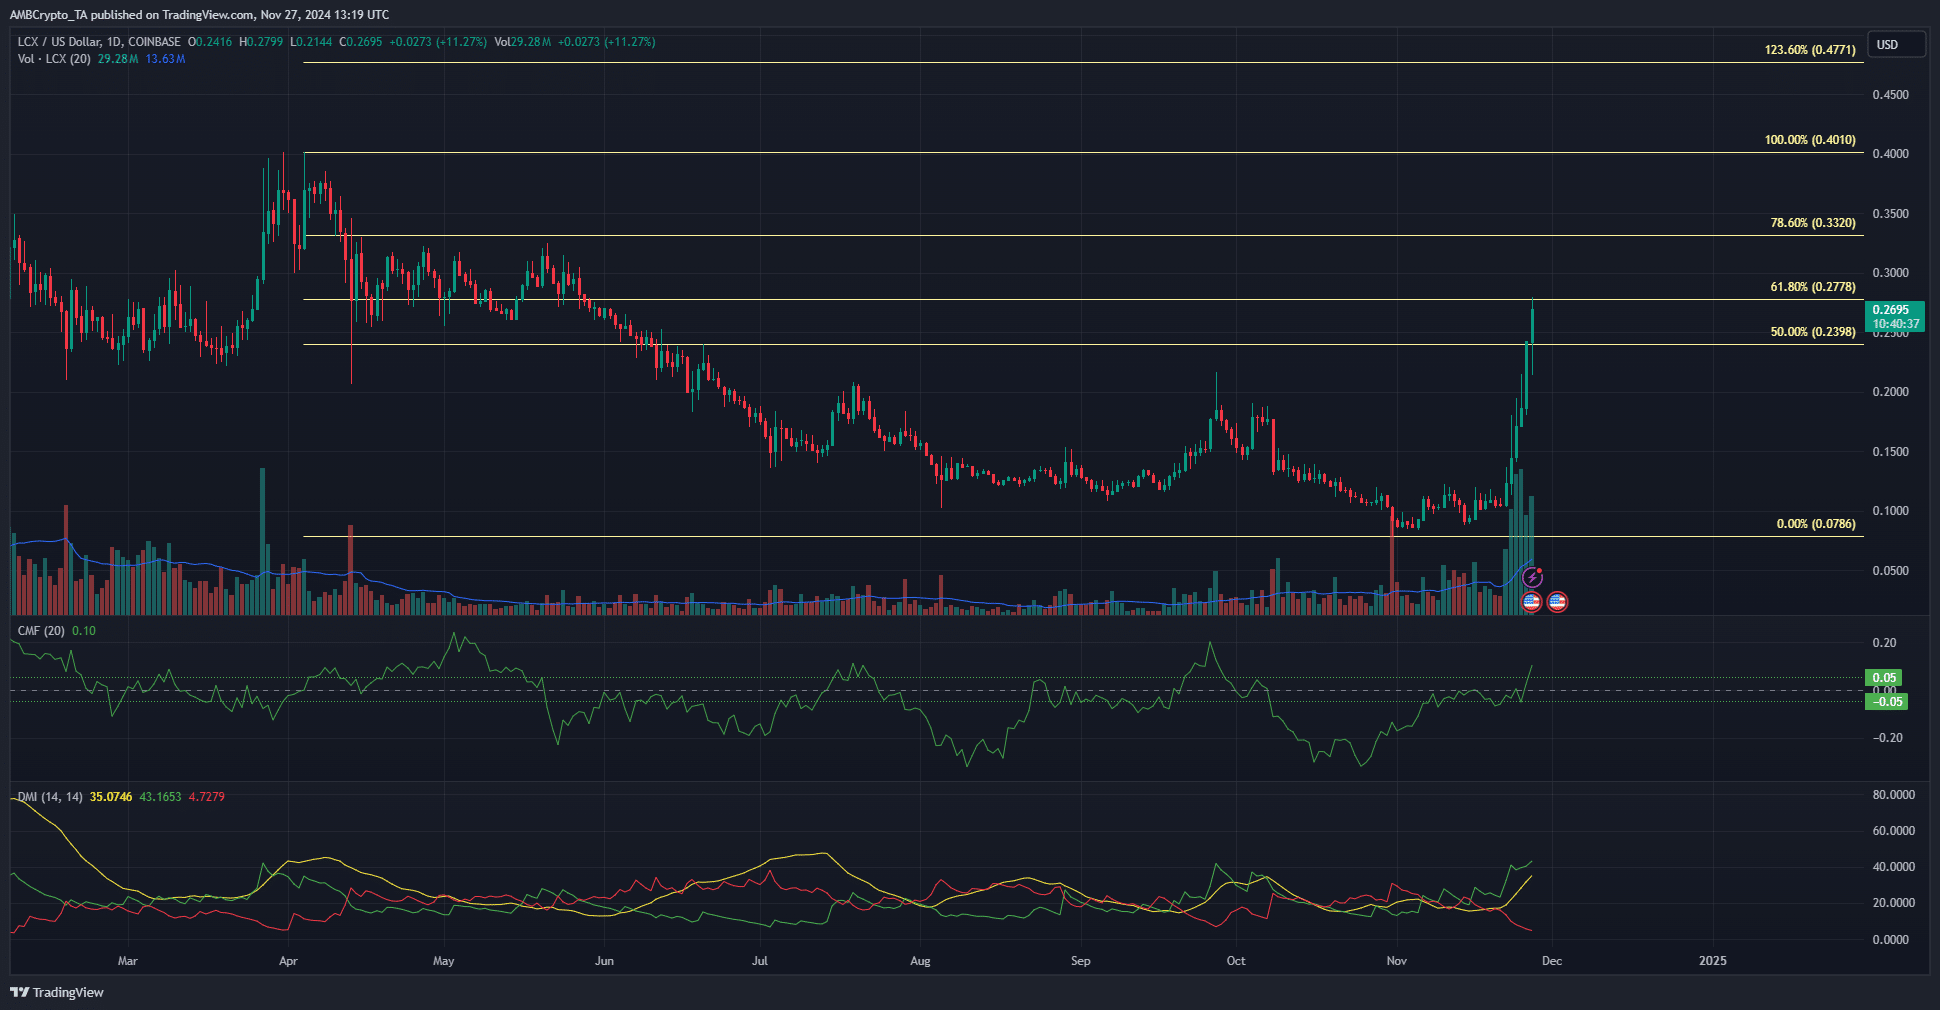The image size is (1940, 1010).
Task: Click the 0.4500 price axis label
Action: (x=1890, y=95)
